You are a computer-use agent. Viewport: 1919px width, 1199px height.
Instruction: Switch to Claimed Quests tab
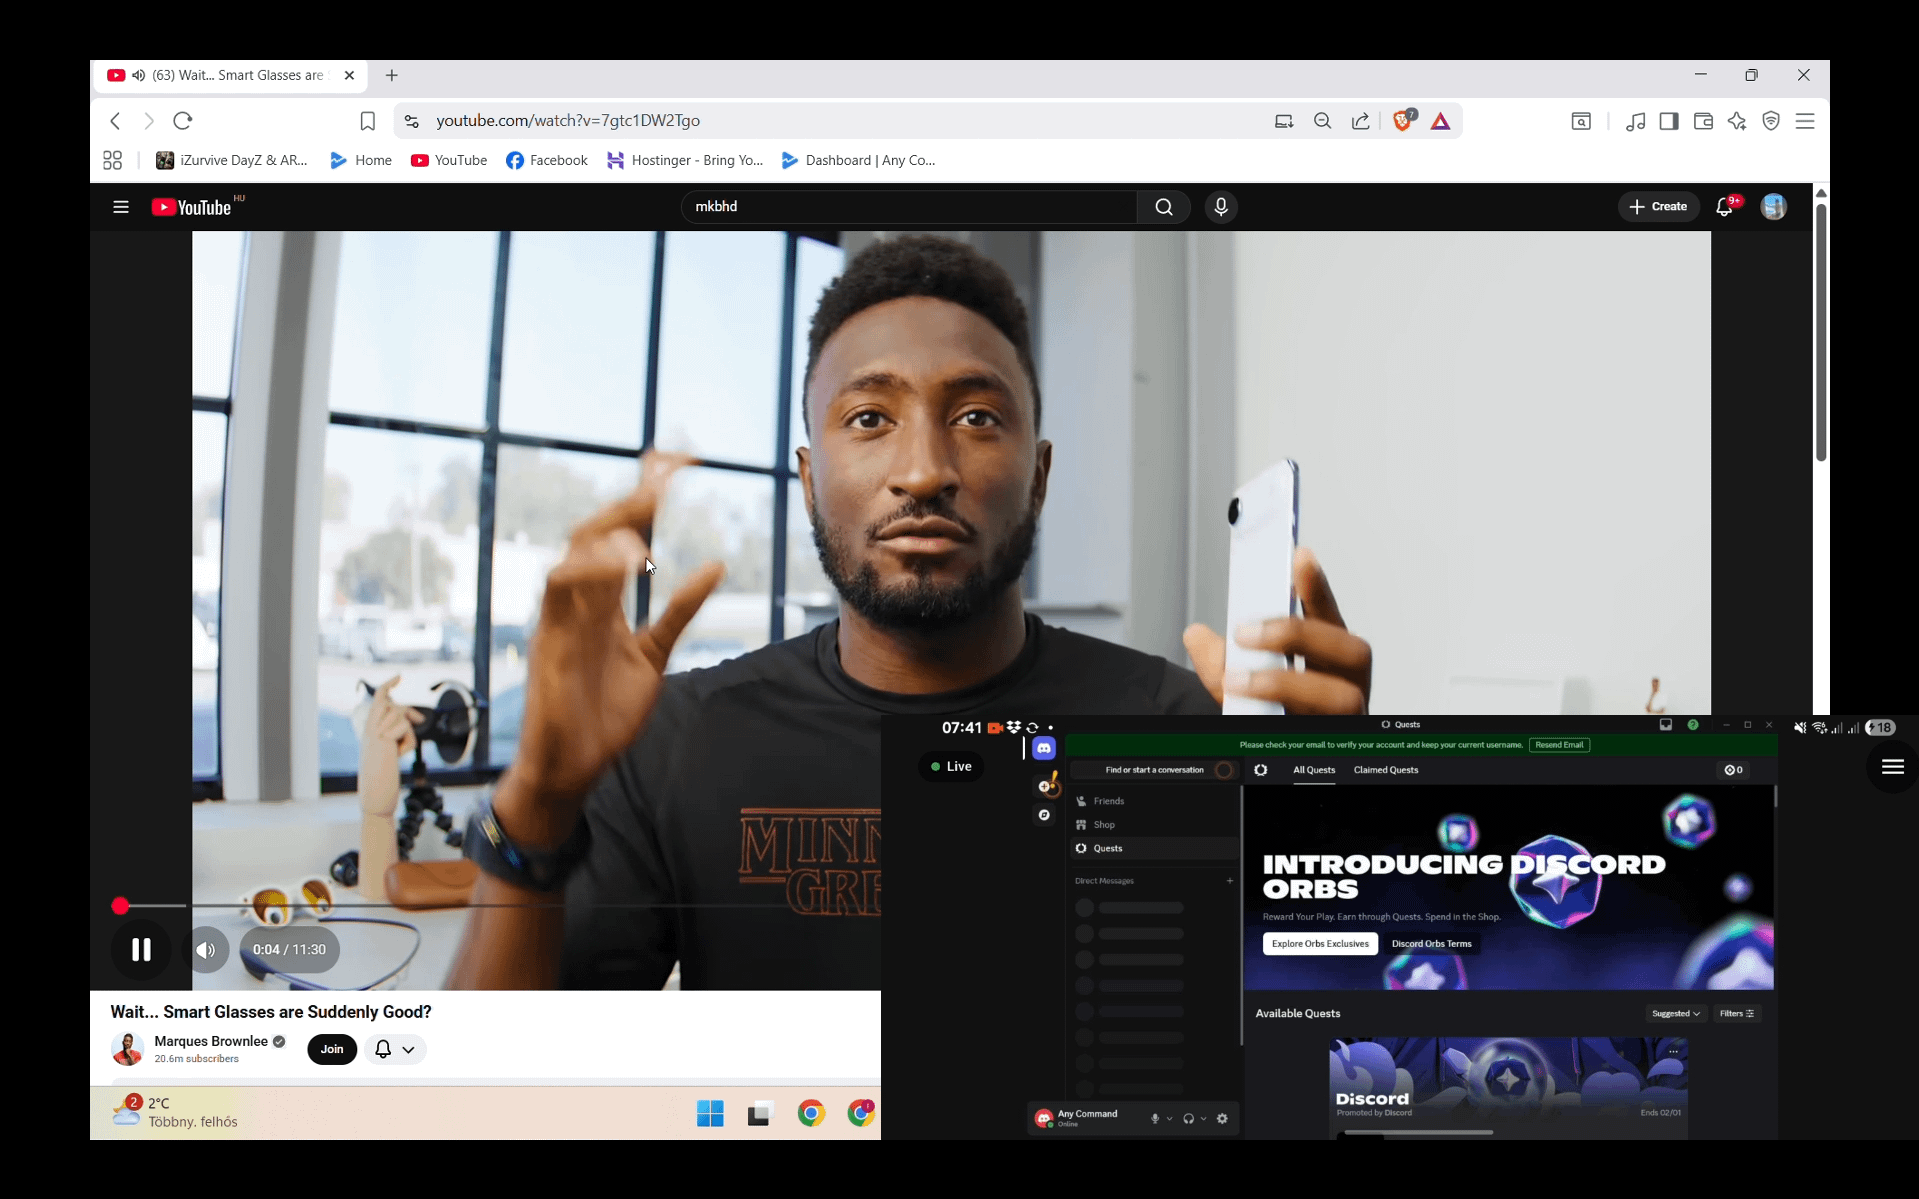1385,770
